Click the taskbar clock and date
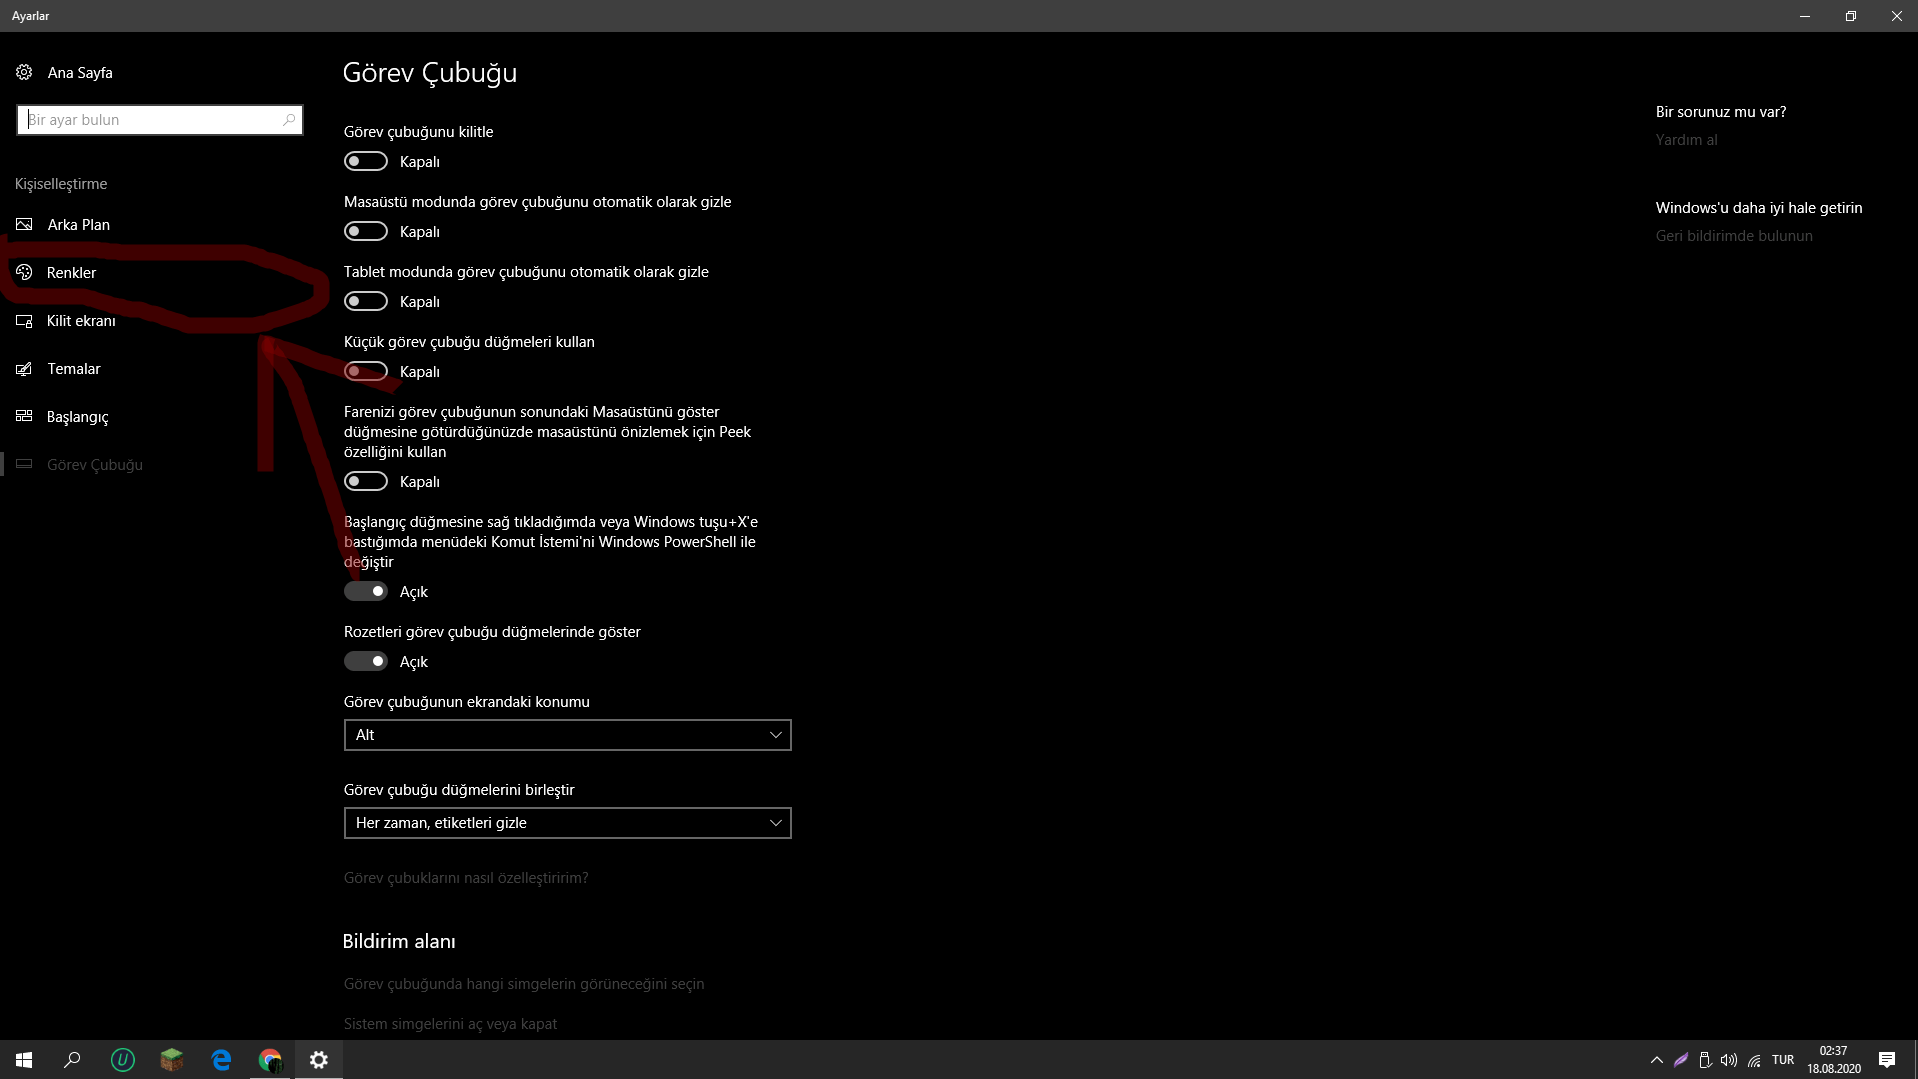Image resolution: width=1918 pixels, height=1079 pixels. [1833, 1060]
